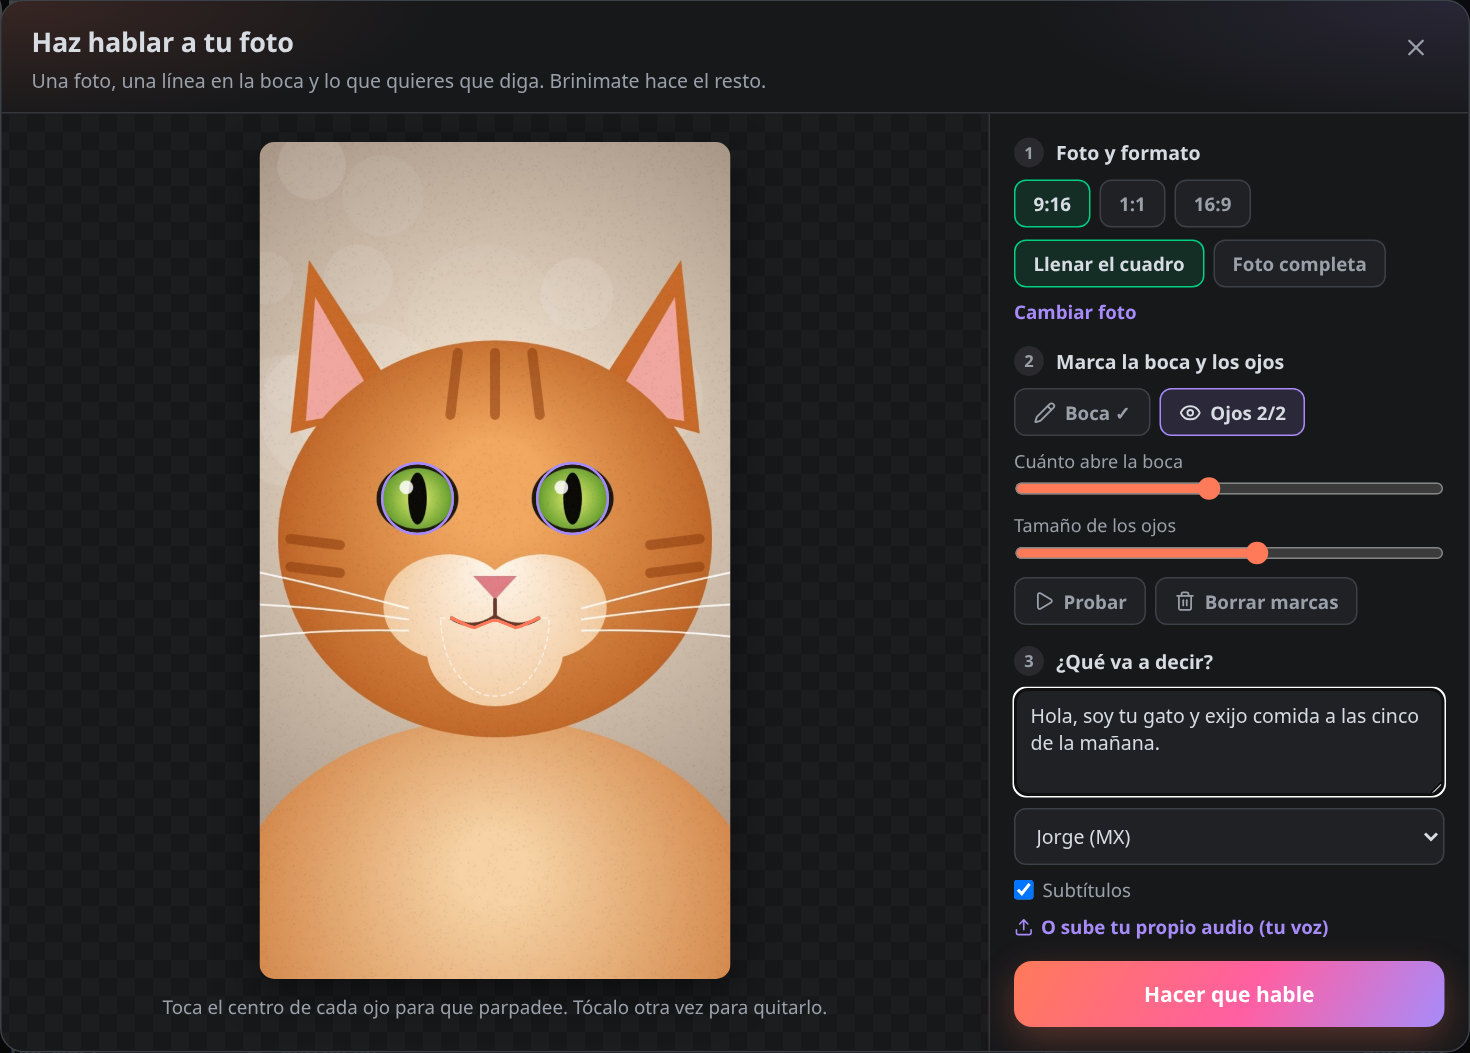Adjust the Cuánto abre la boca slider

point(1229,488)
